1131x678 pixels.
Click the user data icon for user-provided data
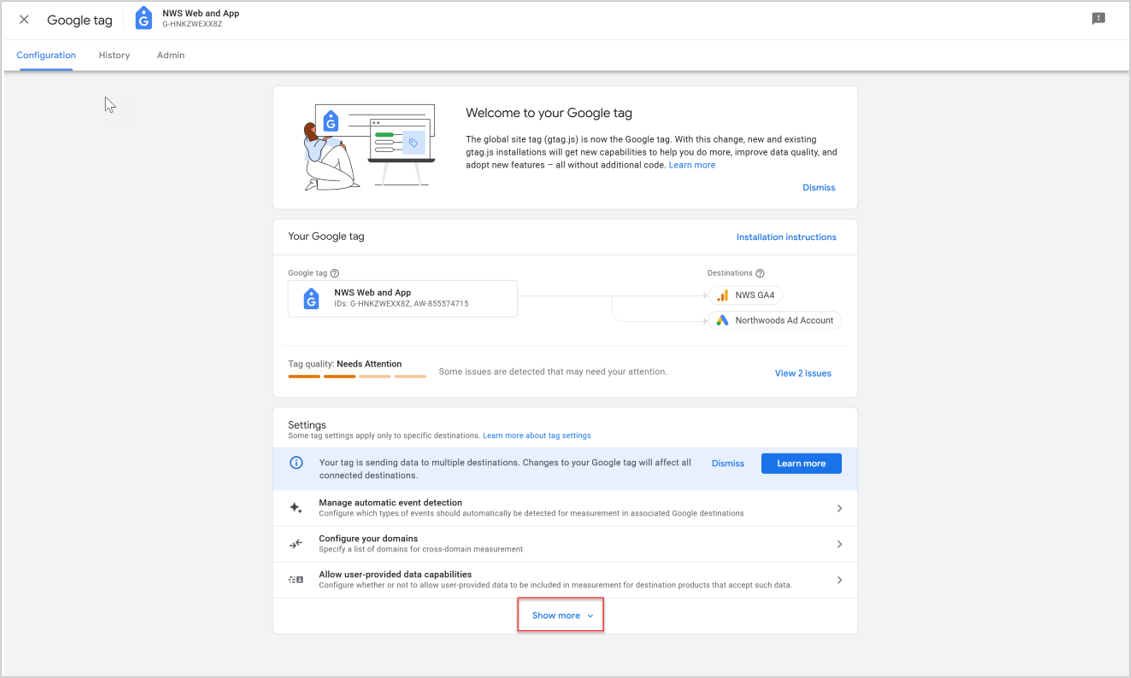296,580
